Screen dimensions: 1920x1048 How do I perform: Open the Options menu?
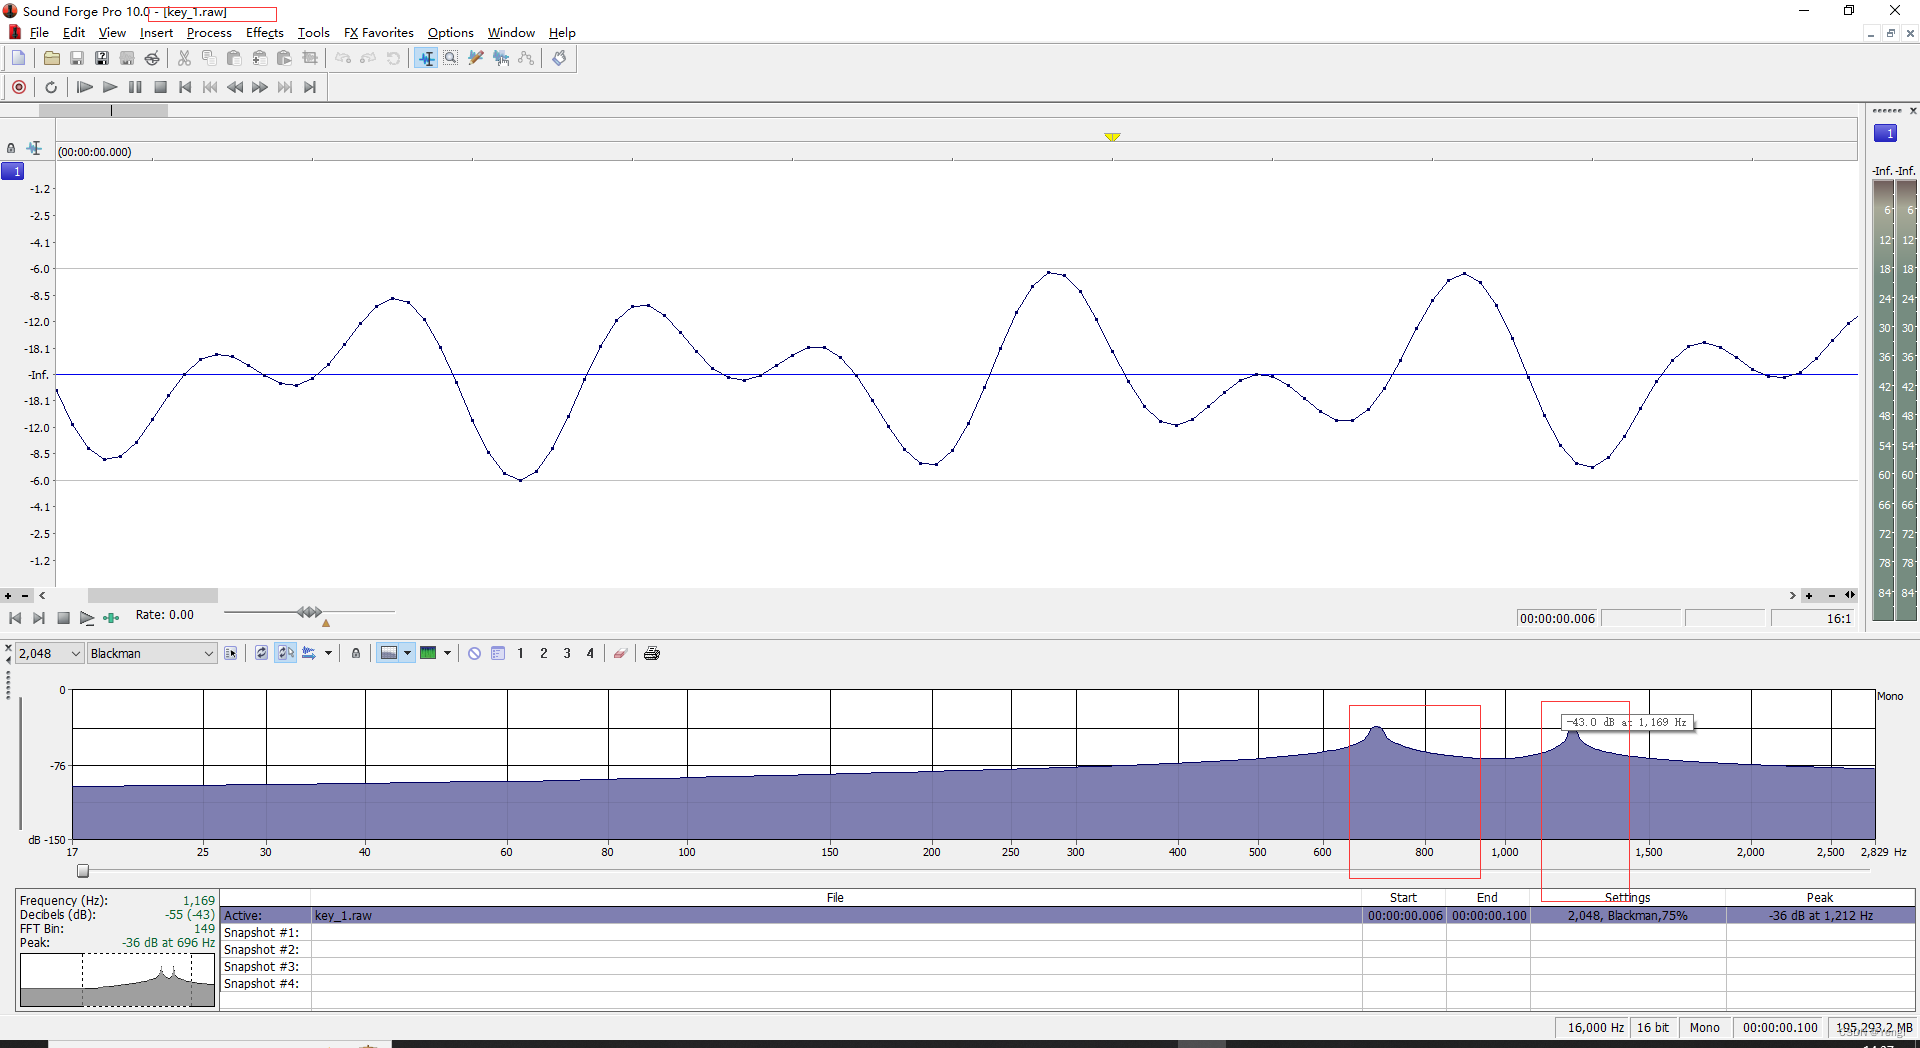coord(451,33)
